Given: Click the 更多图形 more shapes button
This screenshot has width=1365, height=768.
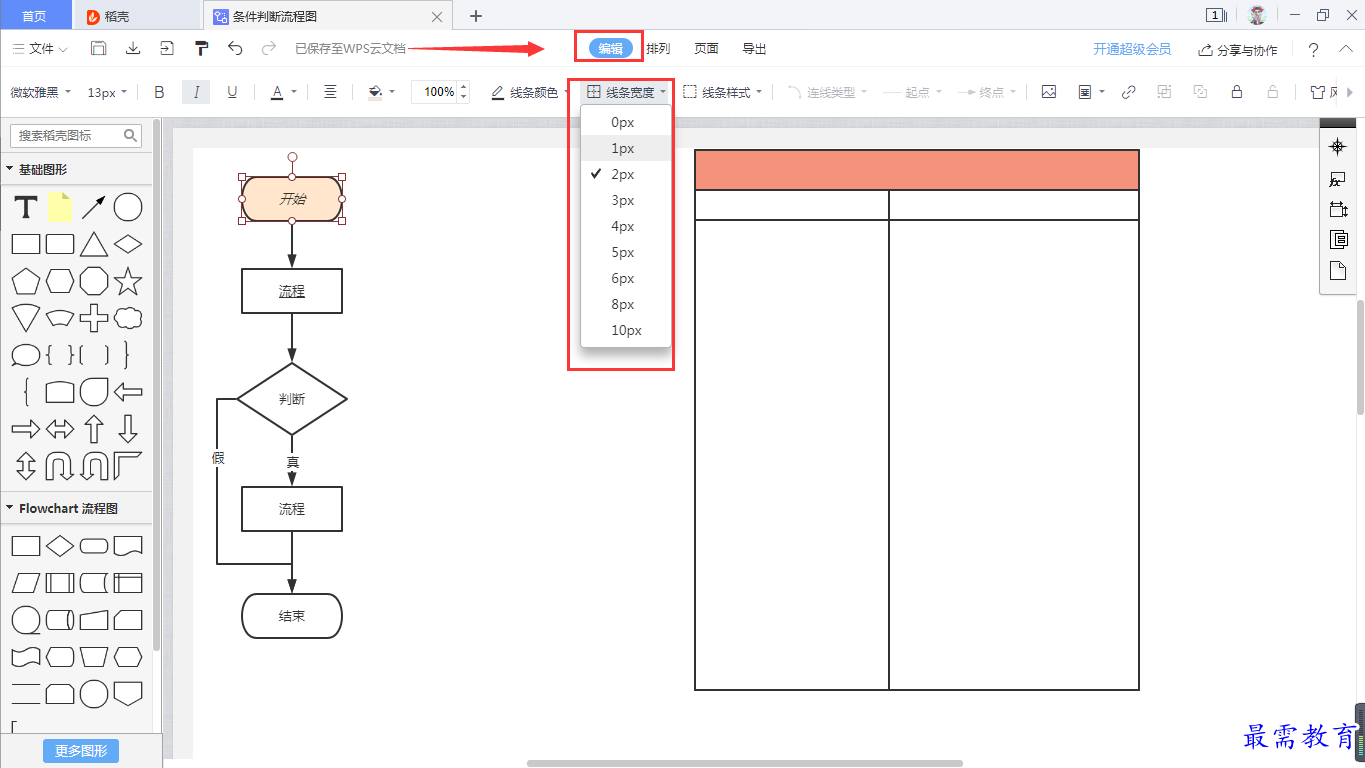Looking at the screenshot, I should click(x=81, y=751).
